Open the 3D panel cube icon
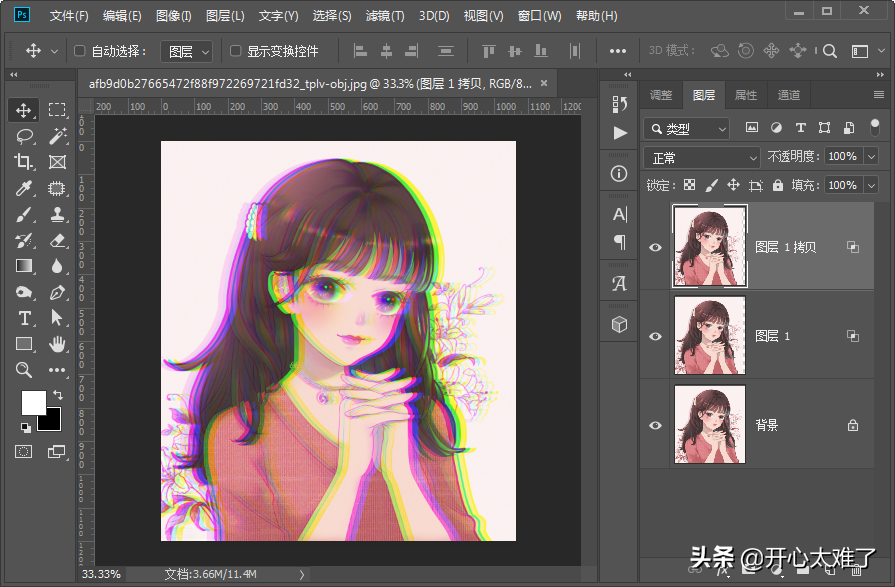The height and width of the screenshot is (587, 895). click(619, 324)
